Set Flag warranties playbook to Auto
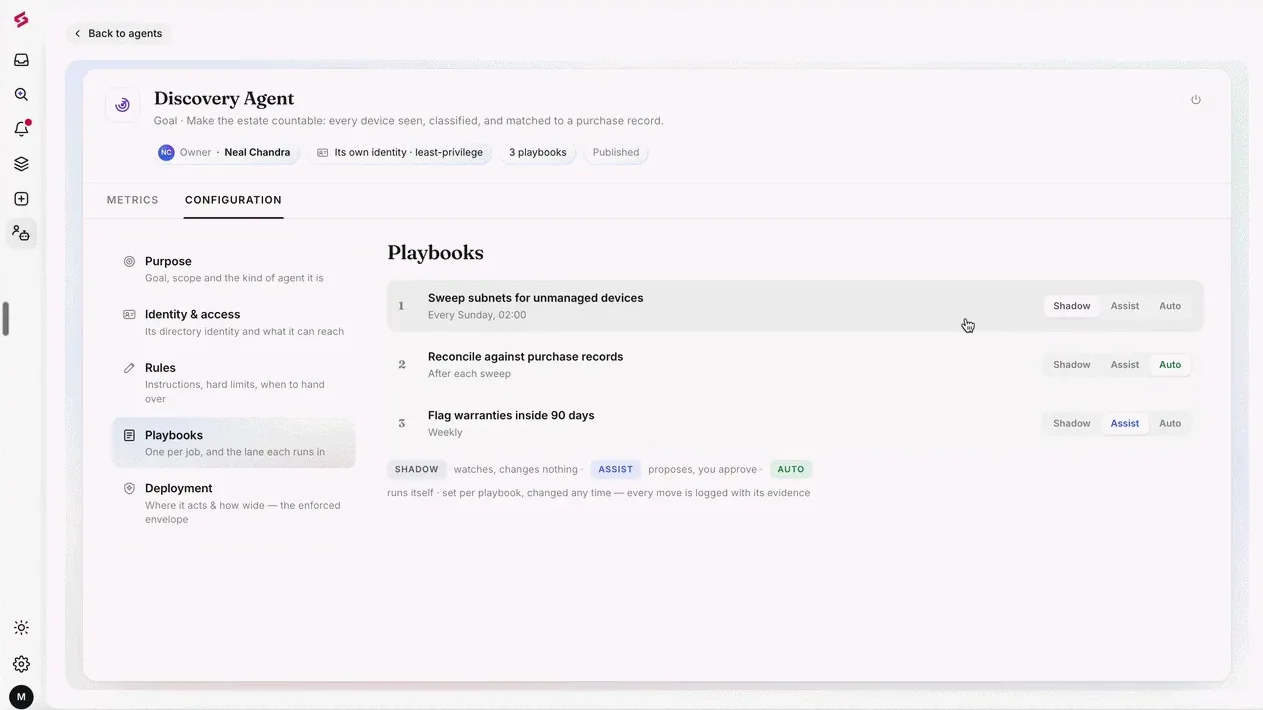The width and height of the screenshot is (1263, 710). click(1170, 424)
